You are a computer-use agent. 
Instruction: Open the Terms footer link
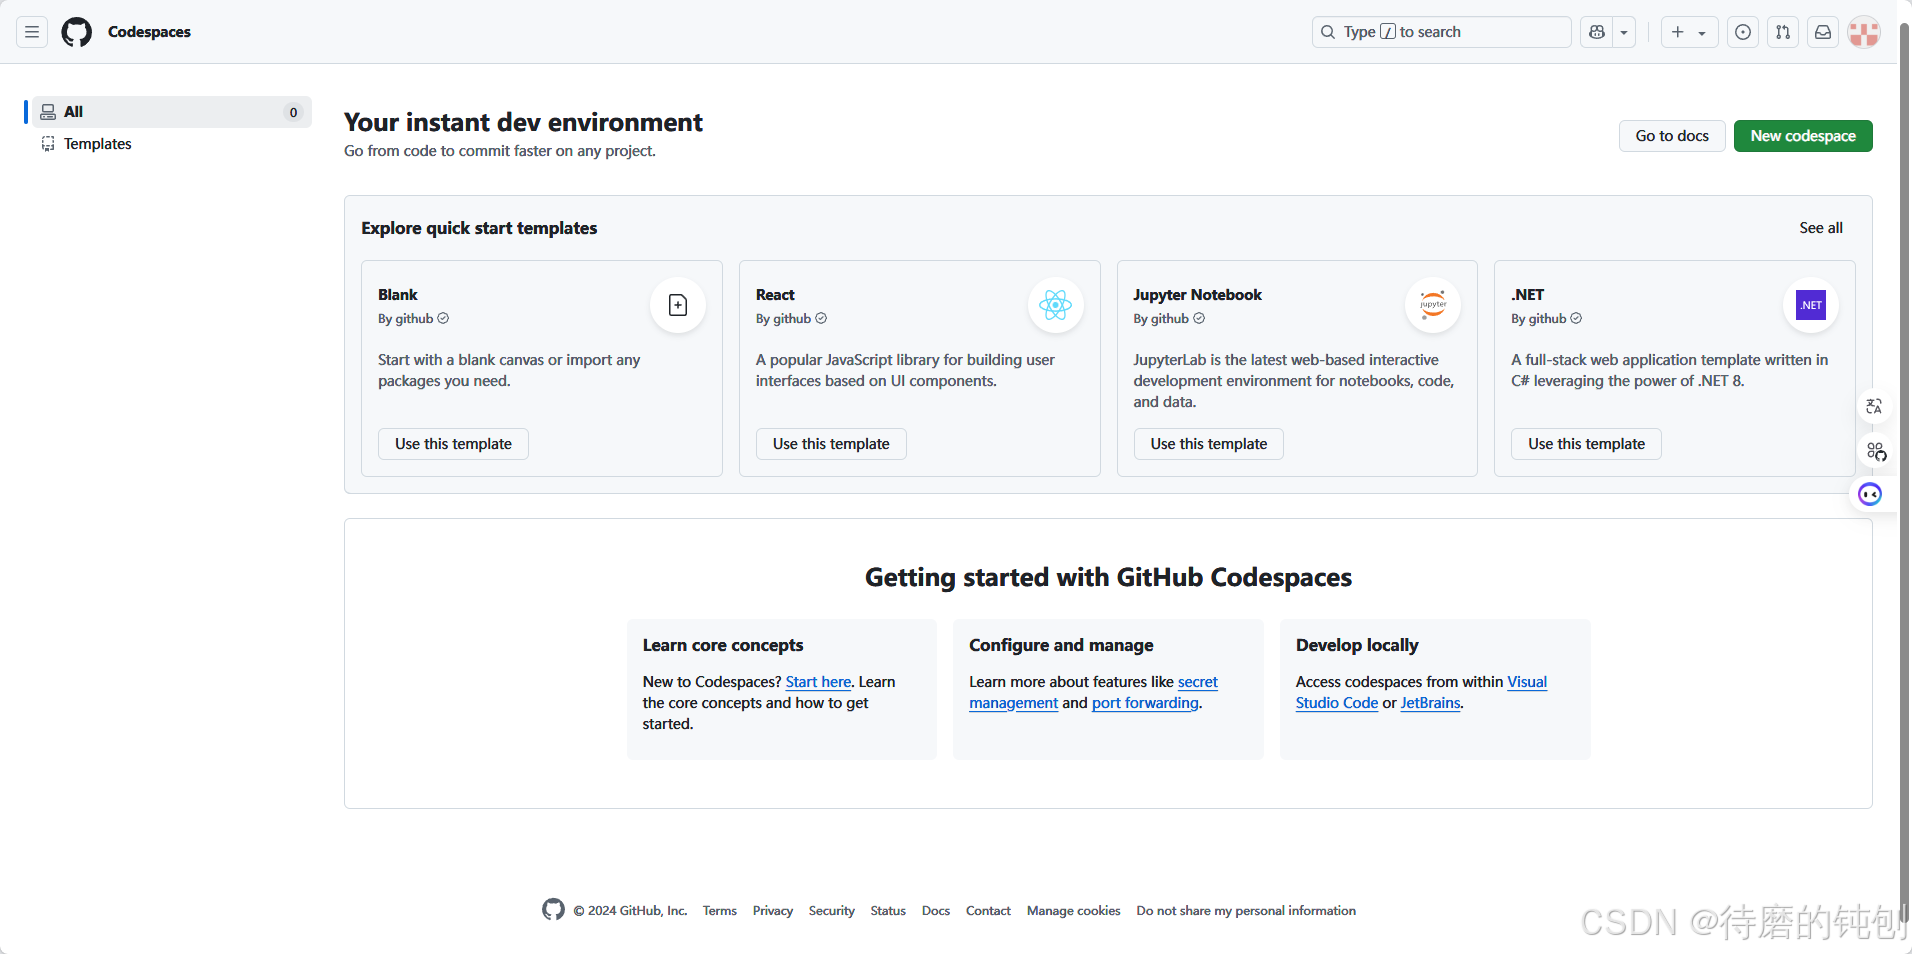tap(720, 911)
